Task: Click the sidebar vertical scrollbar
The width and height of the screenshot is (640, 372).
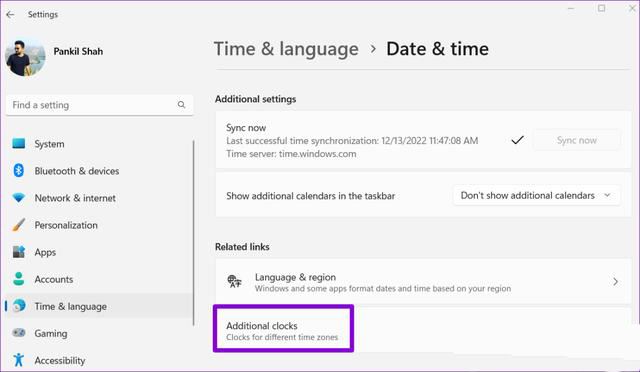Action: pos(193,233)
